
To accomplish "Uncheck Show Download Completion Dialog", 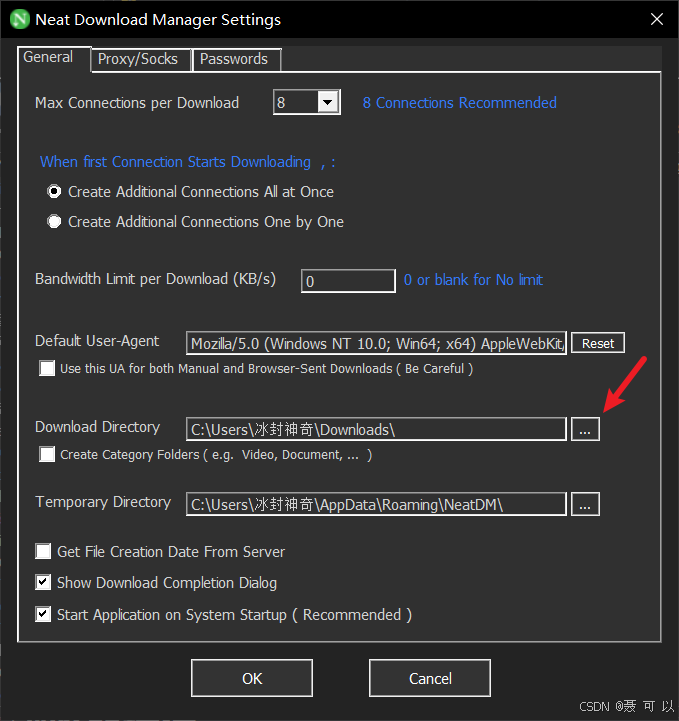I will pos(43,583).
